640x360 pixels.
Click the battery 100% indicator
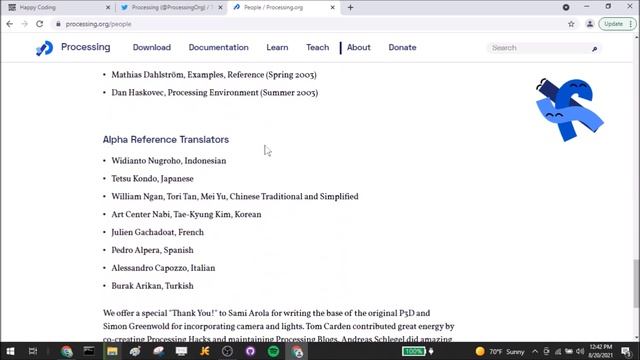pos(414,351)
